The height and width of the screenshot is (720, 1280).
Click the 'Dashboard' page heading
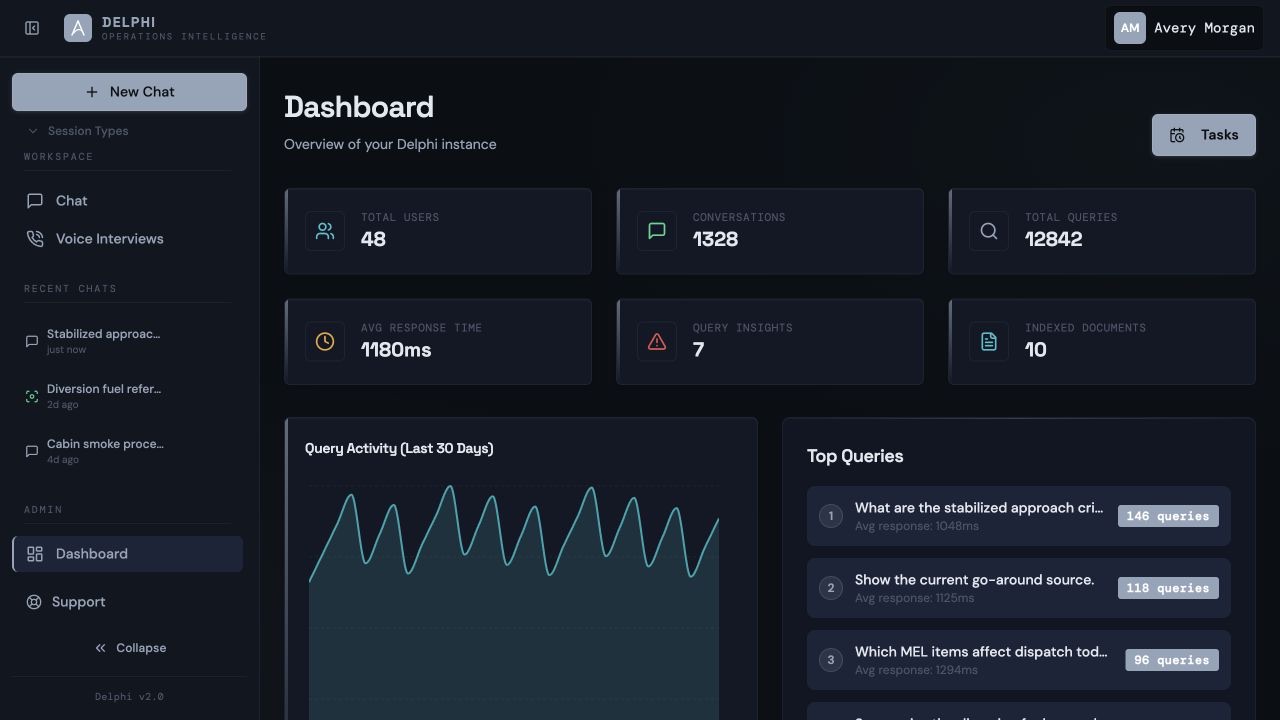point(359,107)
